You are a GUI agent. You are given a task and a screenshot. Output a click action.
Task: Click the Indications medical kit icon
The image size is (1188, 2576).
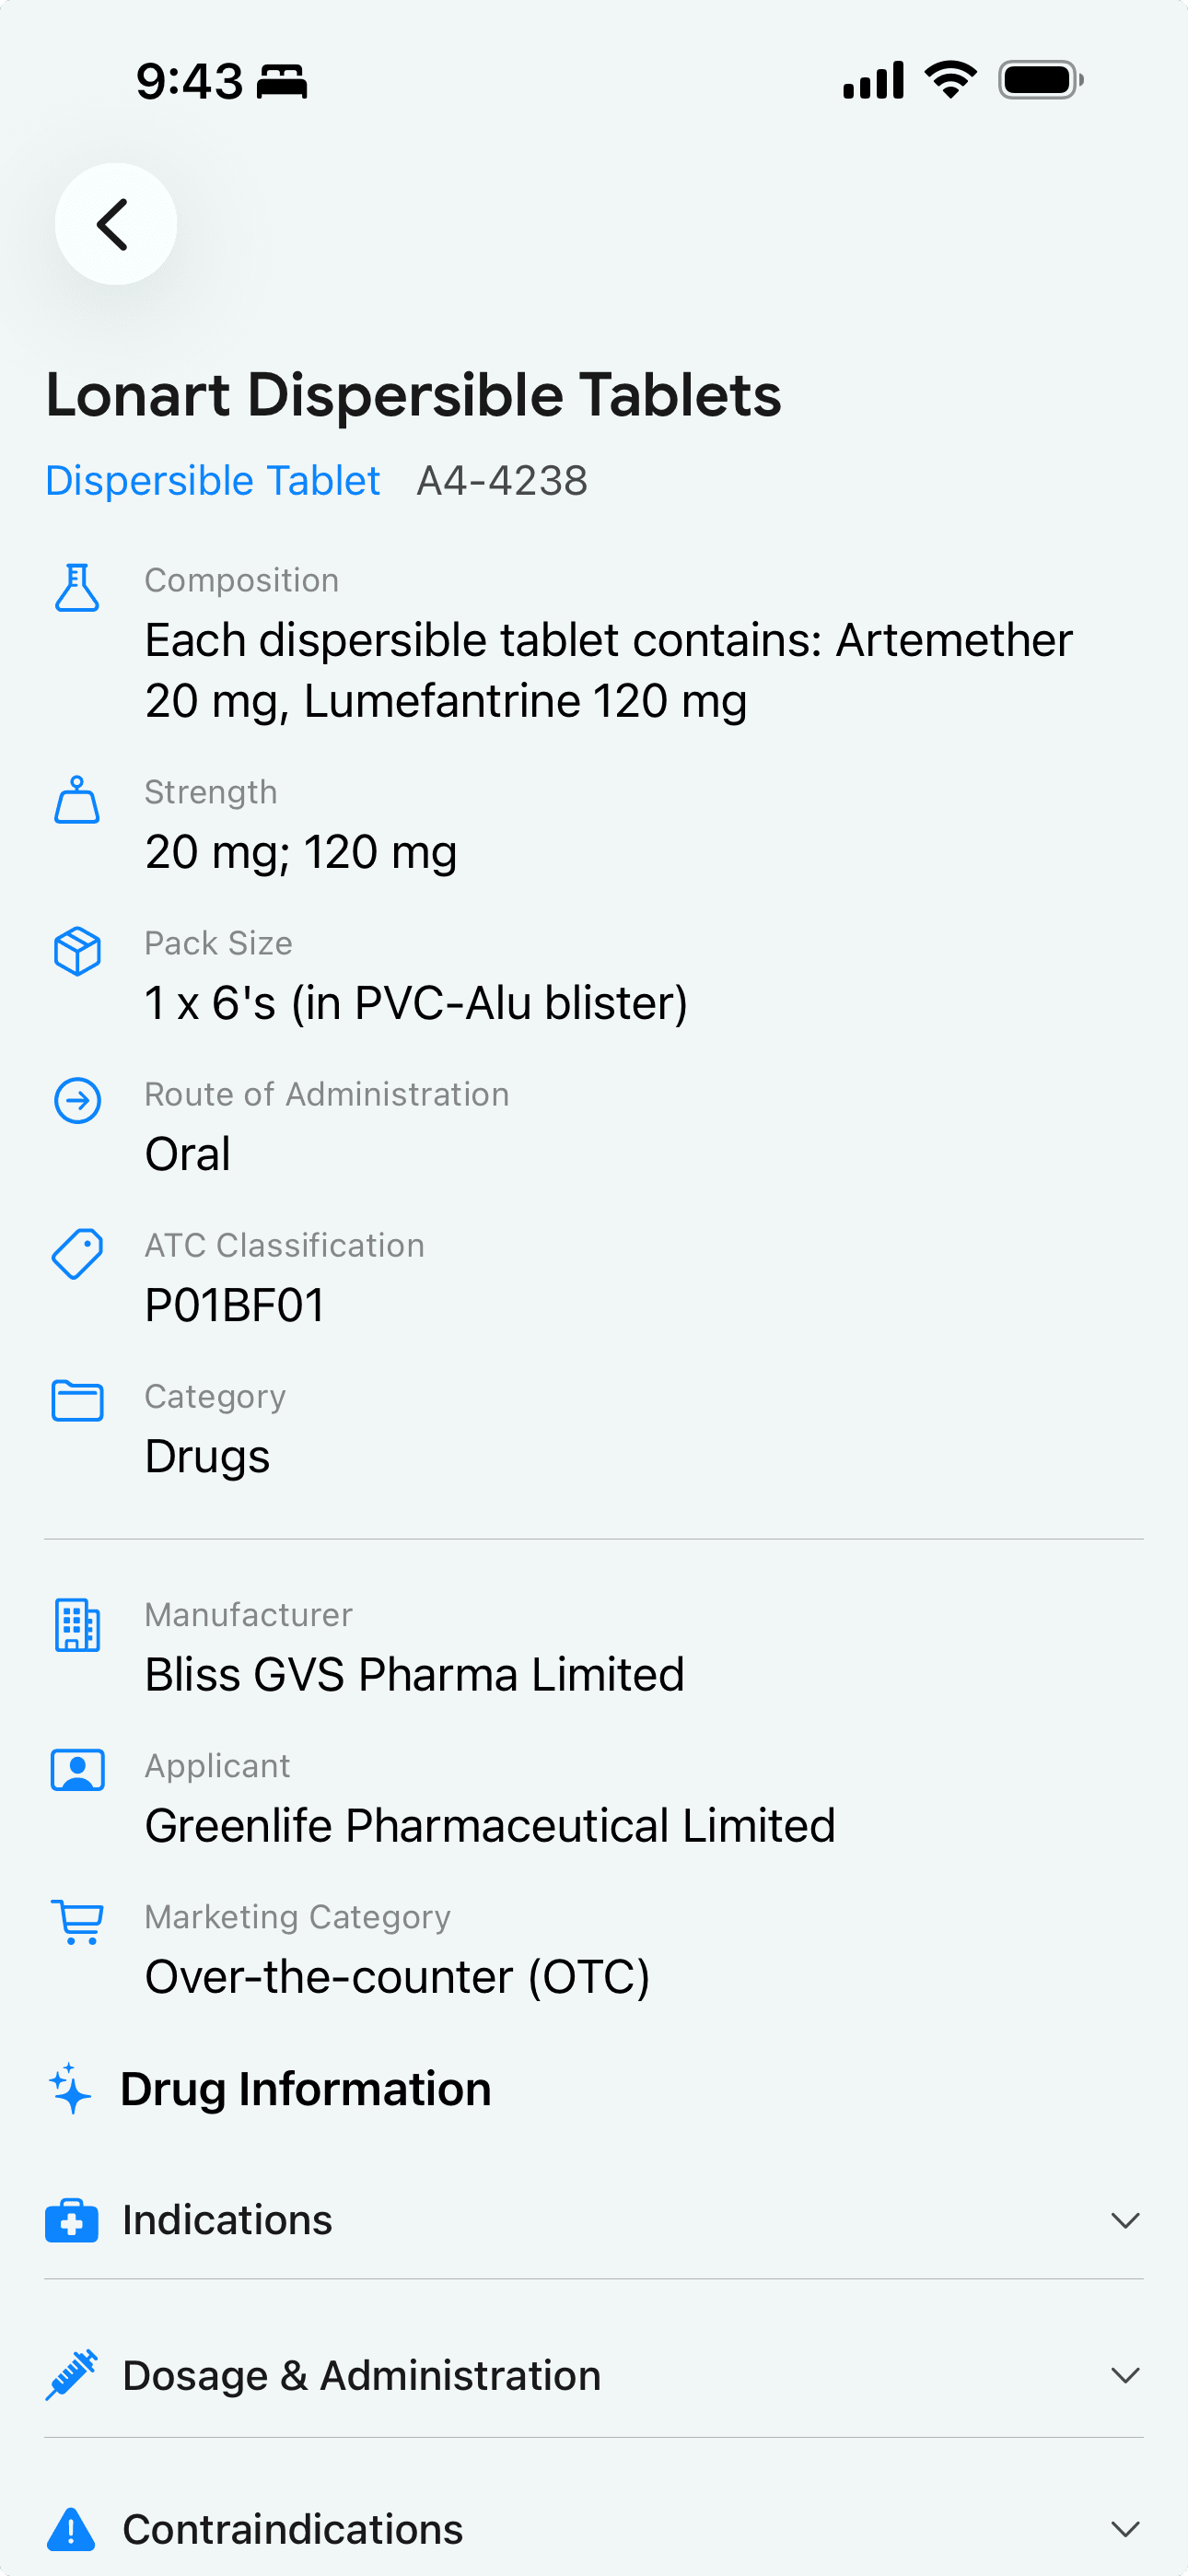point(72,2221)
